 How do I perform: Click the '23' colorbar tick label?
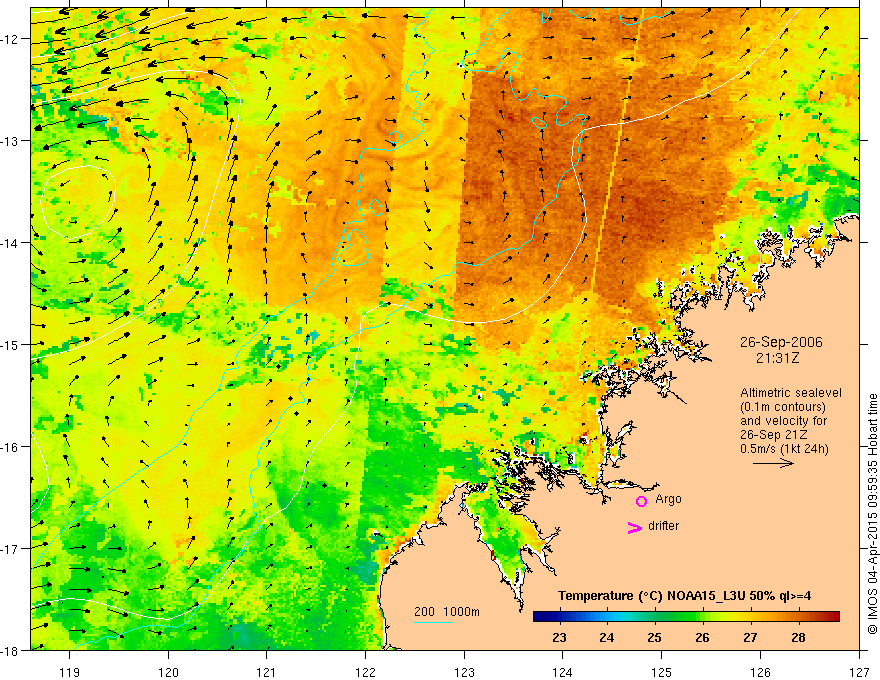(x=559, y=638)
